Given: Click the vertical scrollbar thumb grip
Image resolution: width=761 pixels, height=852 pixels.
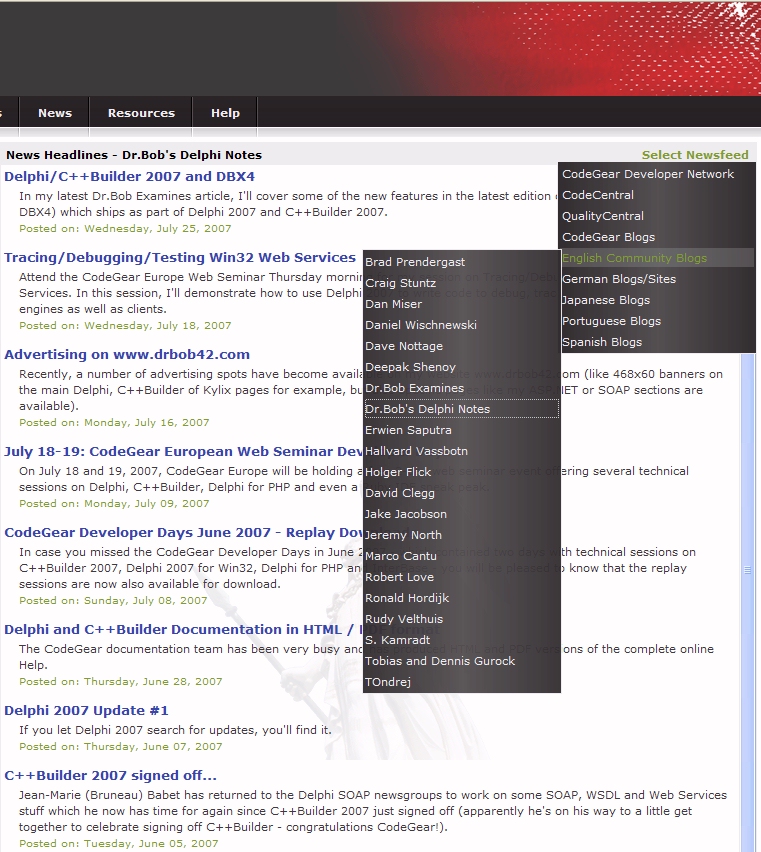Looking at the screenshot, I should coord(747,570).
